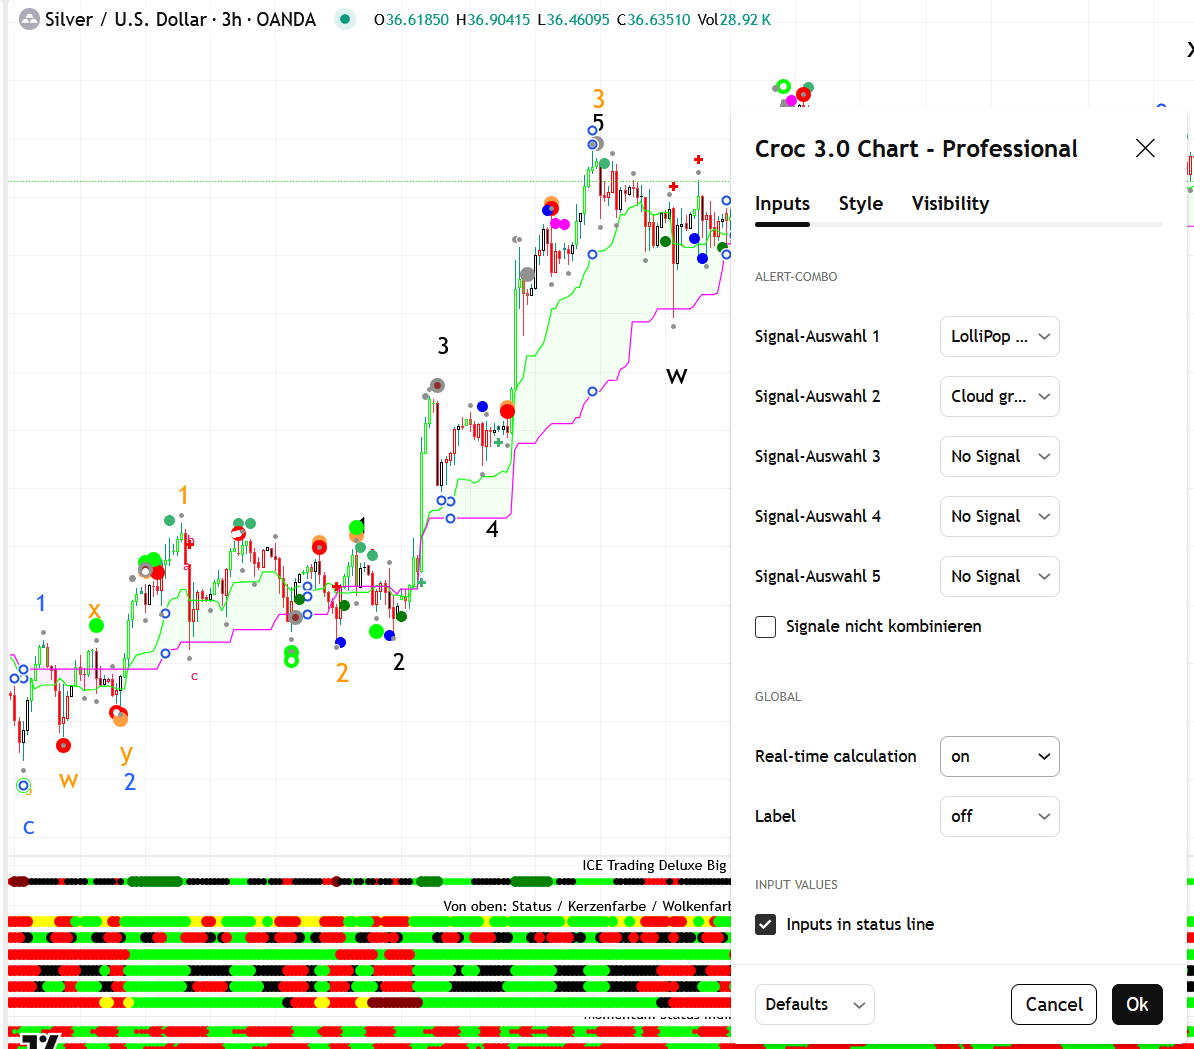This screenshot has height=1049, width=1194.
Task: Click the black wave label W on chart
Action: (x=677, y=377)
